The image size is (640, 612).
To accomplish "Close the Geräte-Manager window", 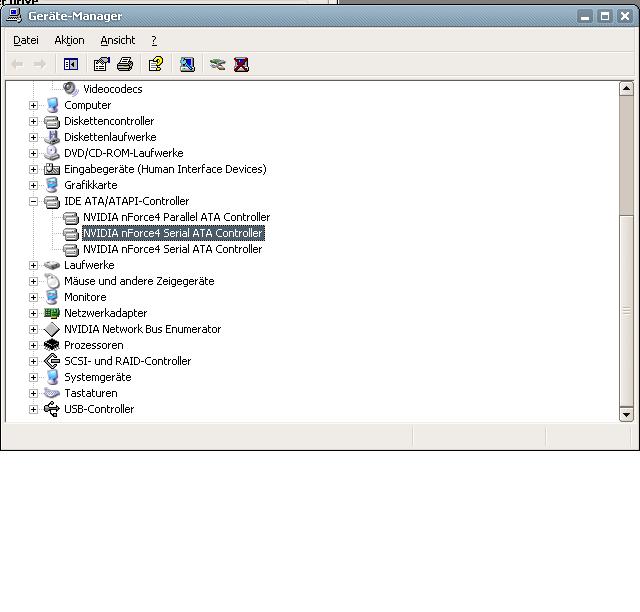I will coord(625,16).
